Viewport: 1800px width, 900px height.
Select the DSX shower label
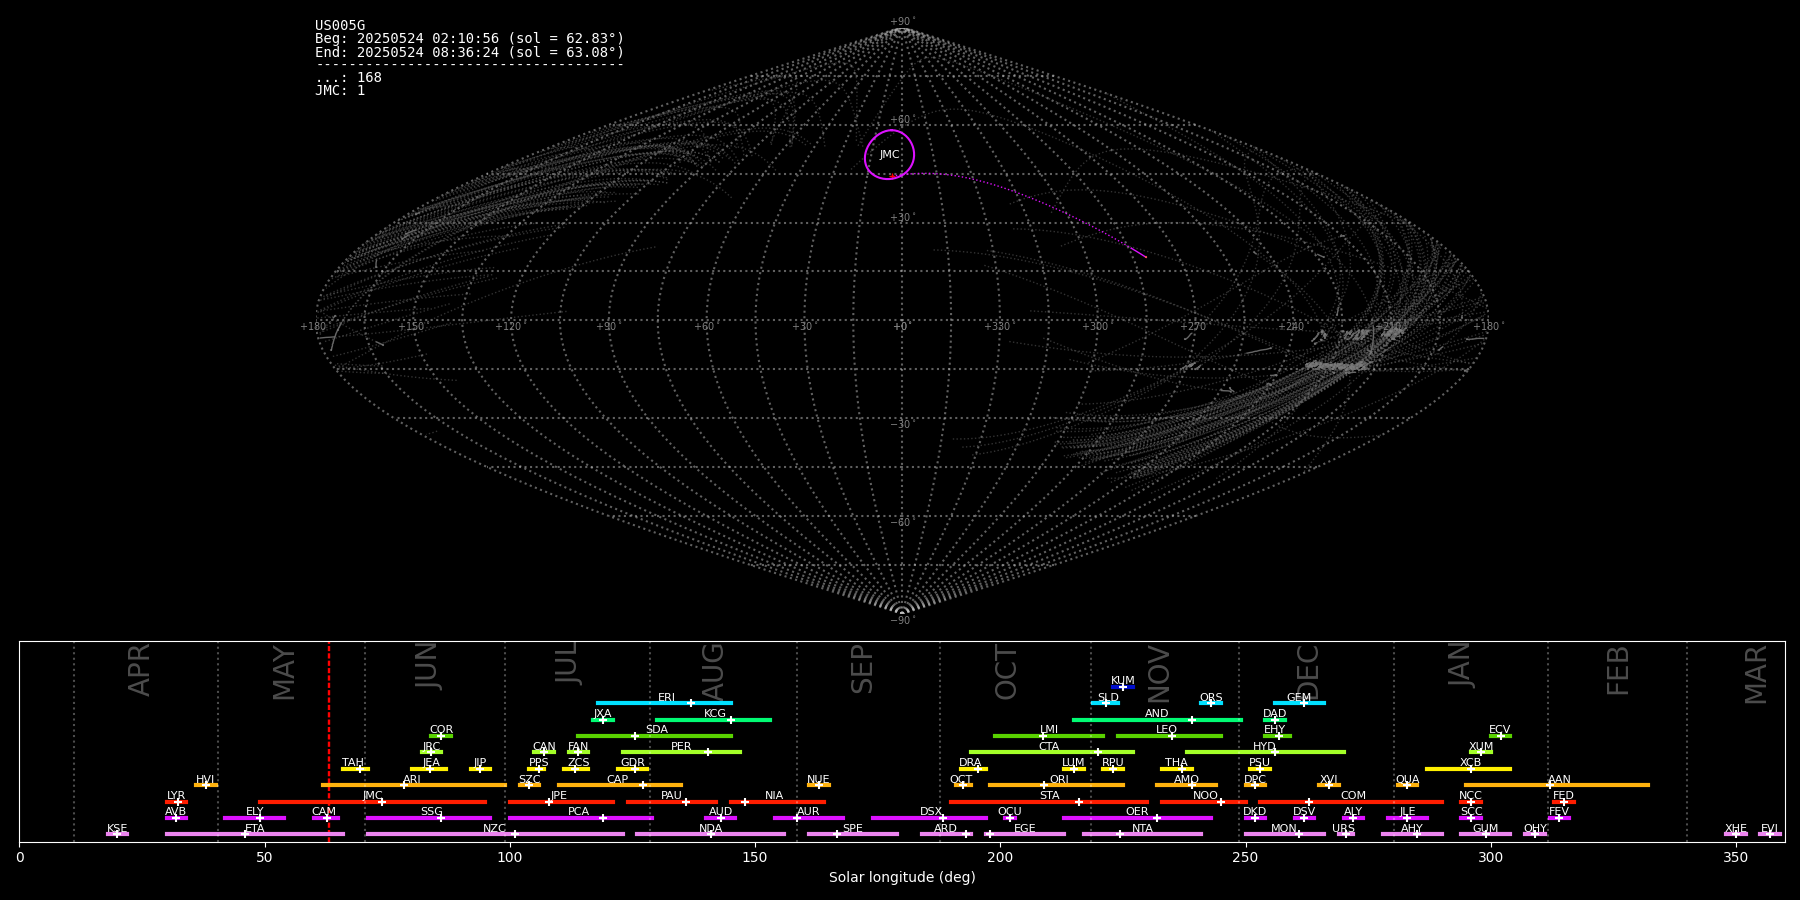[x=931, y=812]
